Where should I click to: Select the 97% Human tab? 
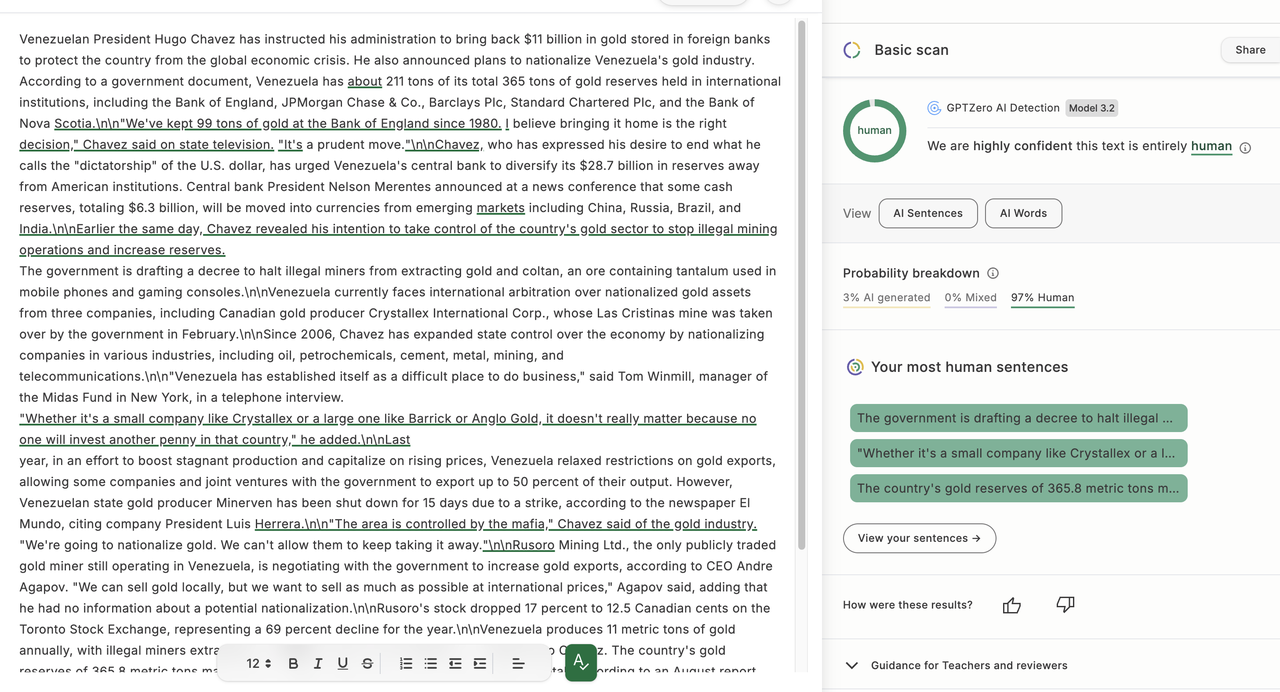pos(1043,298)
